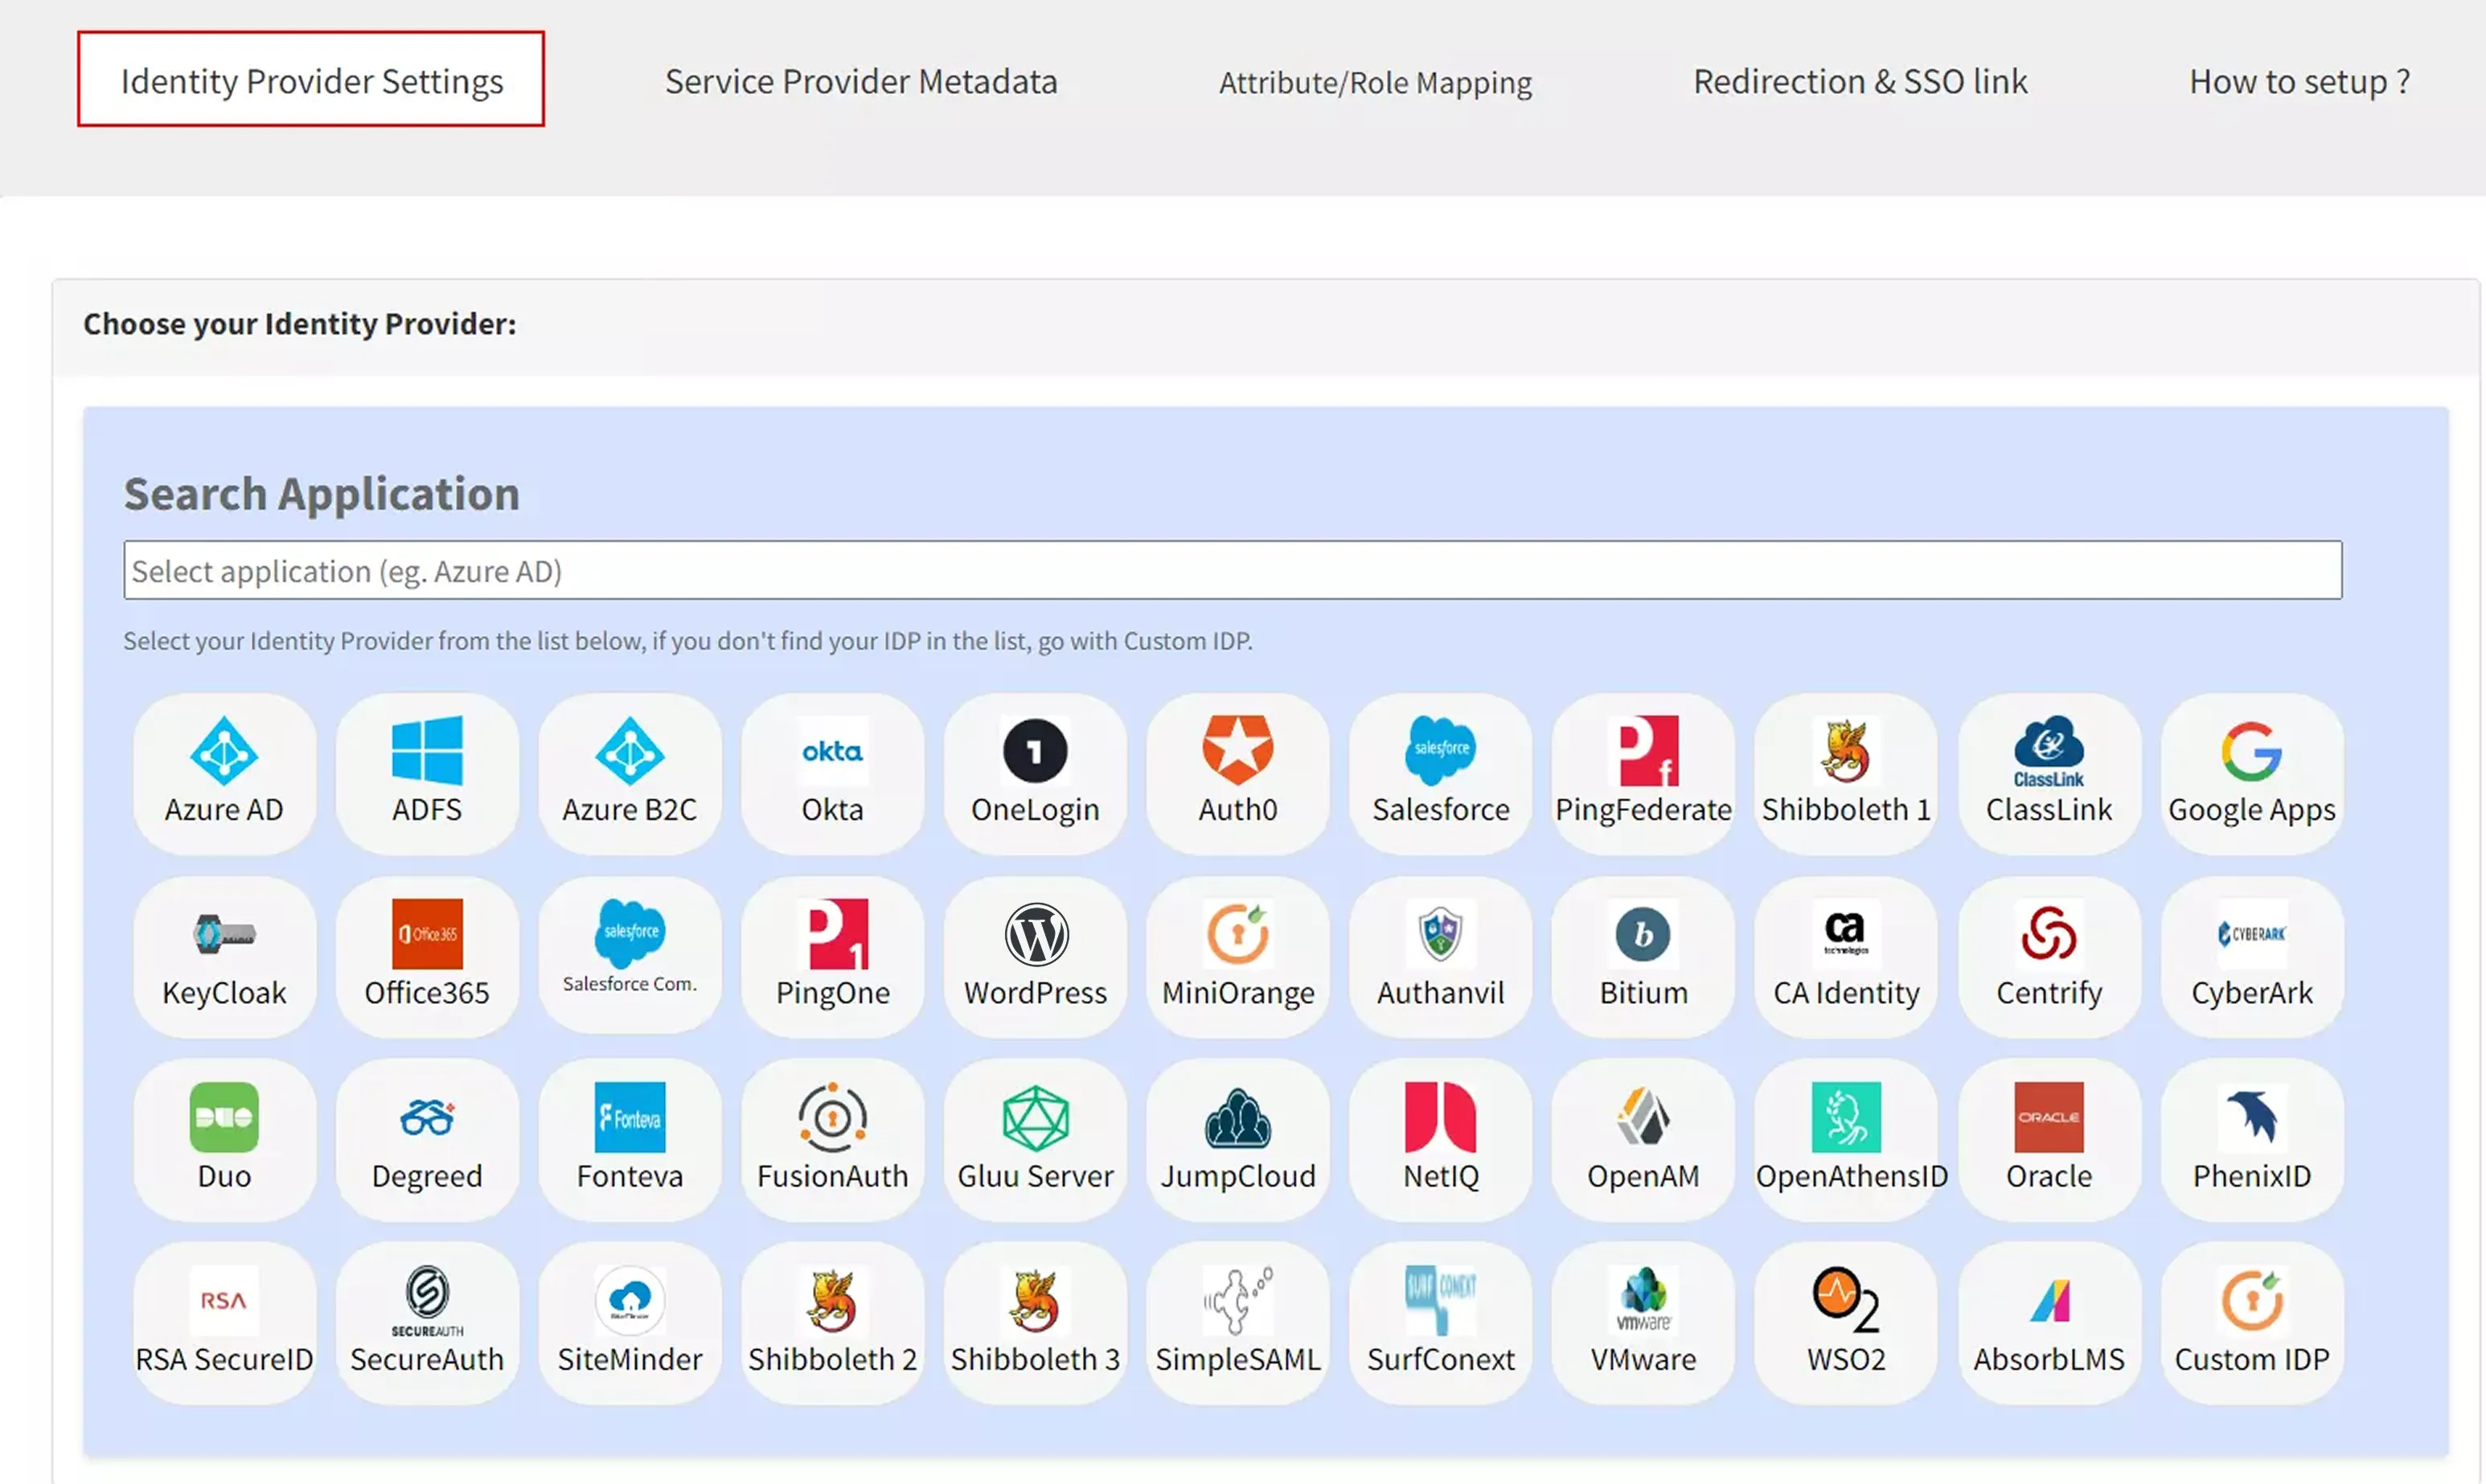Screen dimensions: 2486x1484
Task: Choose the CyberArk provider tile
Action: click(x=2252, y=957)
